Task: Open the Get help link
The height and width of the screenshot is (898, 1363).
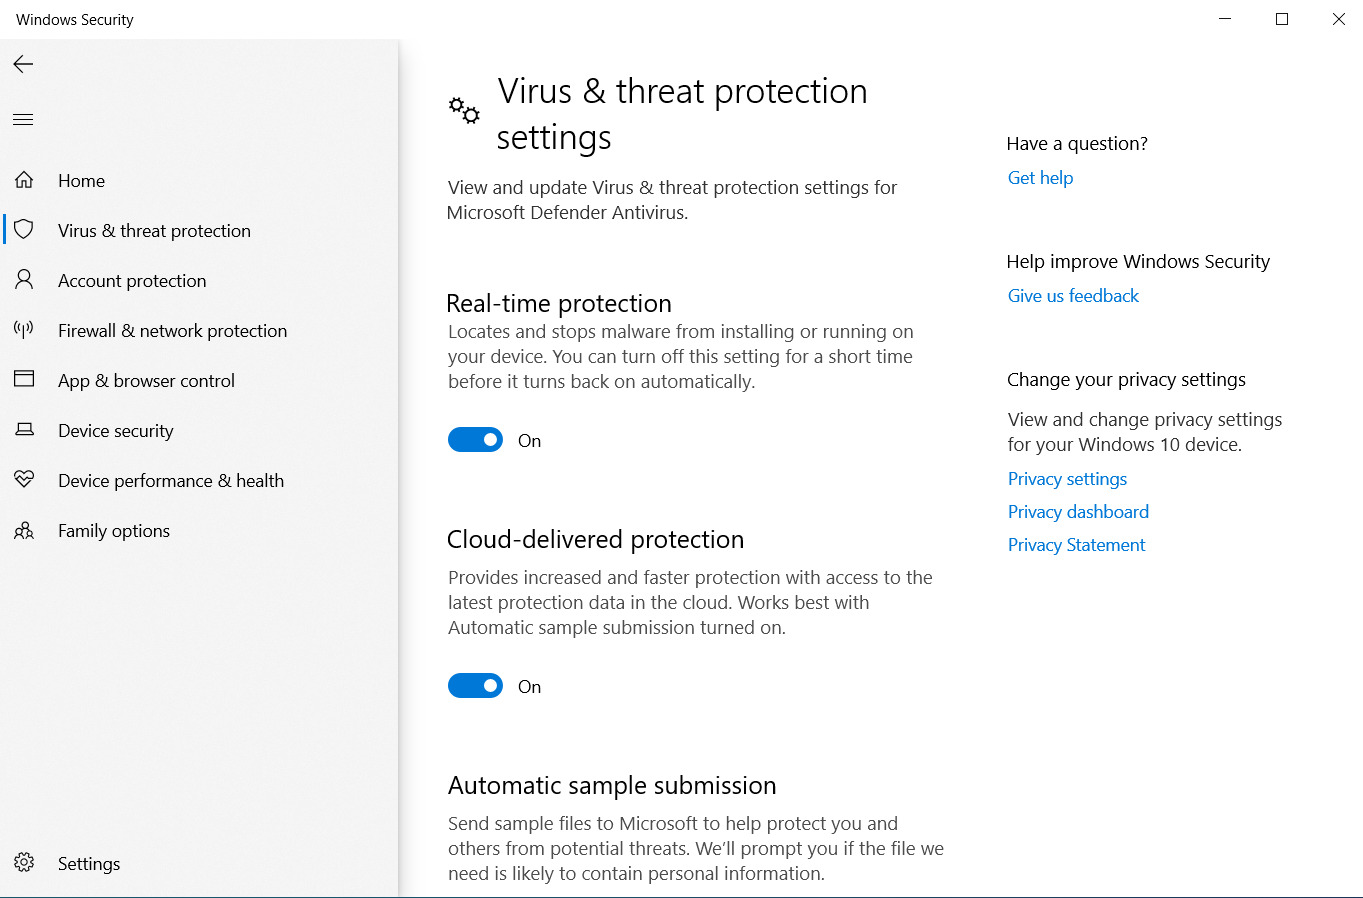Action: 1040,178
